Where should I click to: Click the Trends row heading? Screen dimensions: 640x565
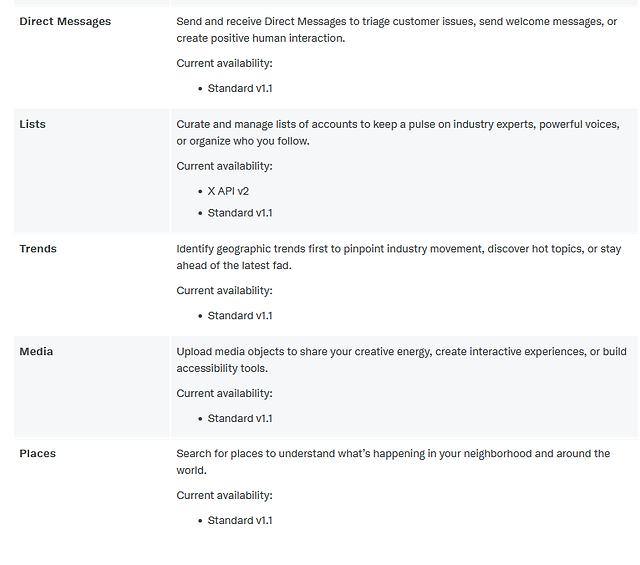point(38,249)
